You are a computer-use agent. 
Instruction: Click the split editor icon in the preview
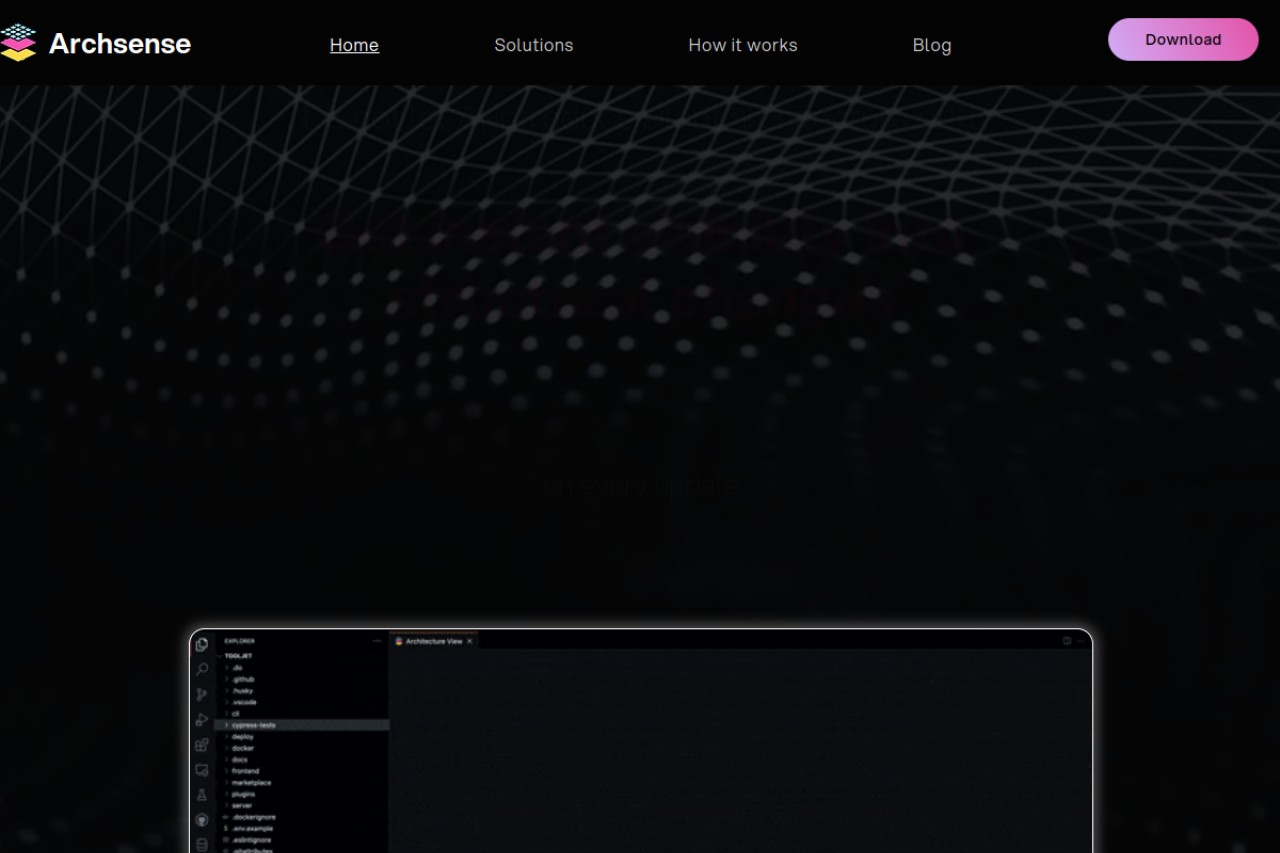[x=1067, y=640]
